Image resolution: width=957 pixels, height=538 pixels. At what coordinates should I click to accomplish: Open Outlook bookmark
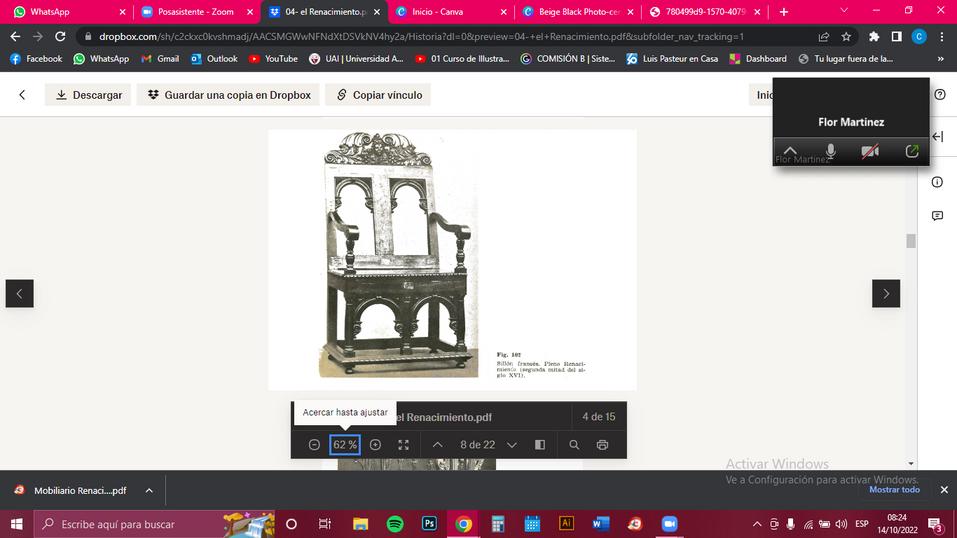pos(214,59)
